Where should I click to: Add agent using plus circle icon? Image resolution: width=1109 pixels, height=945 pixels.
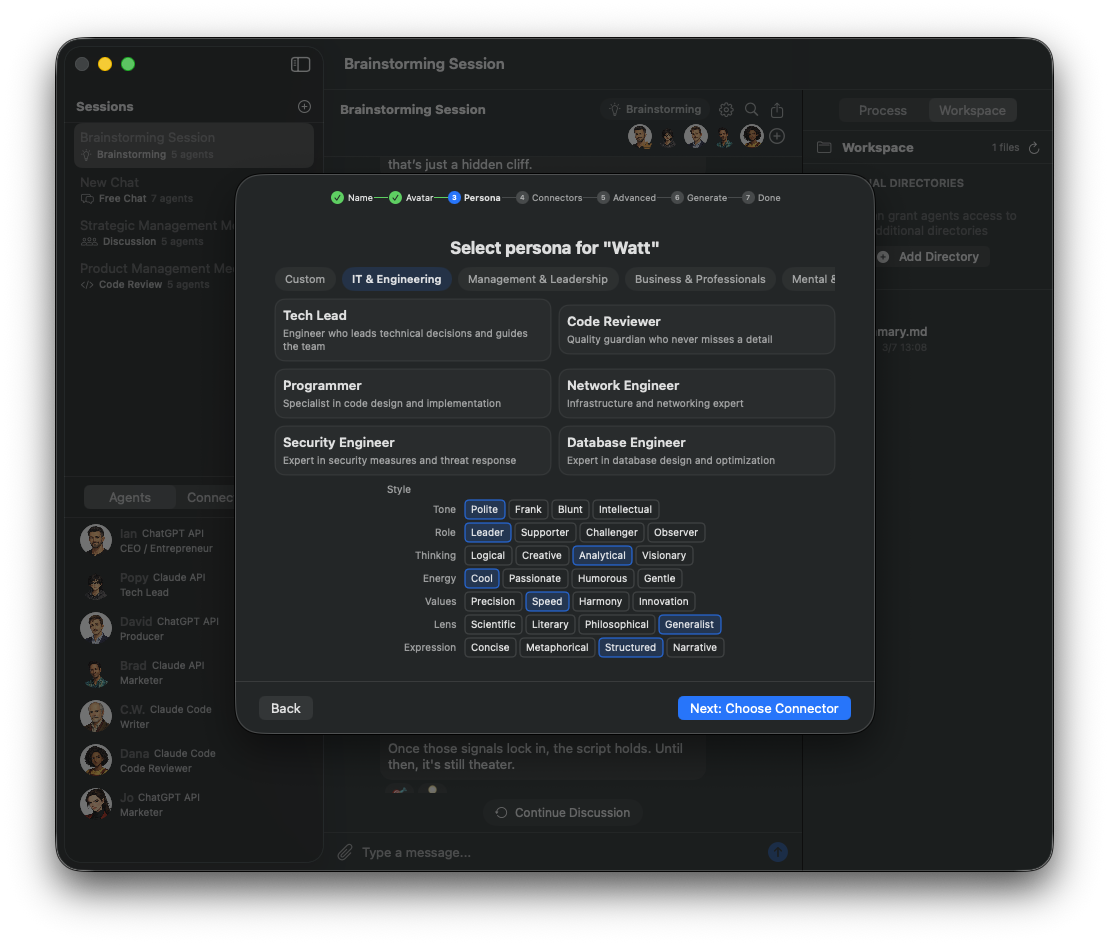[777, 136]
